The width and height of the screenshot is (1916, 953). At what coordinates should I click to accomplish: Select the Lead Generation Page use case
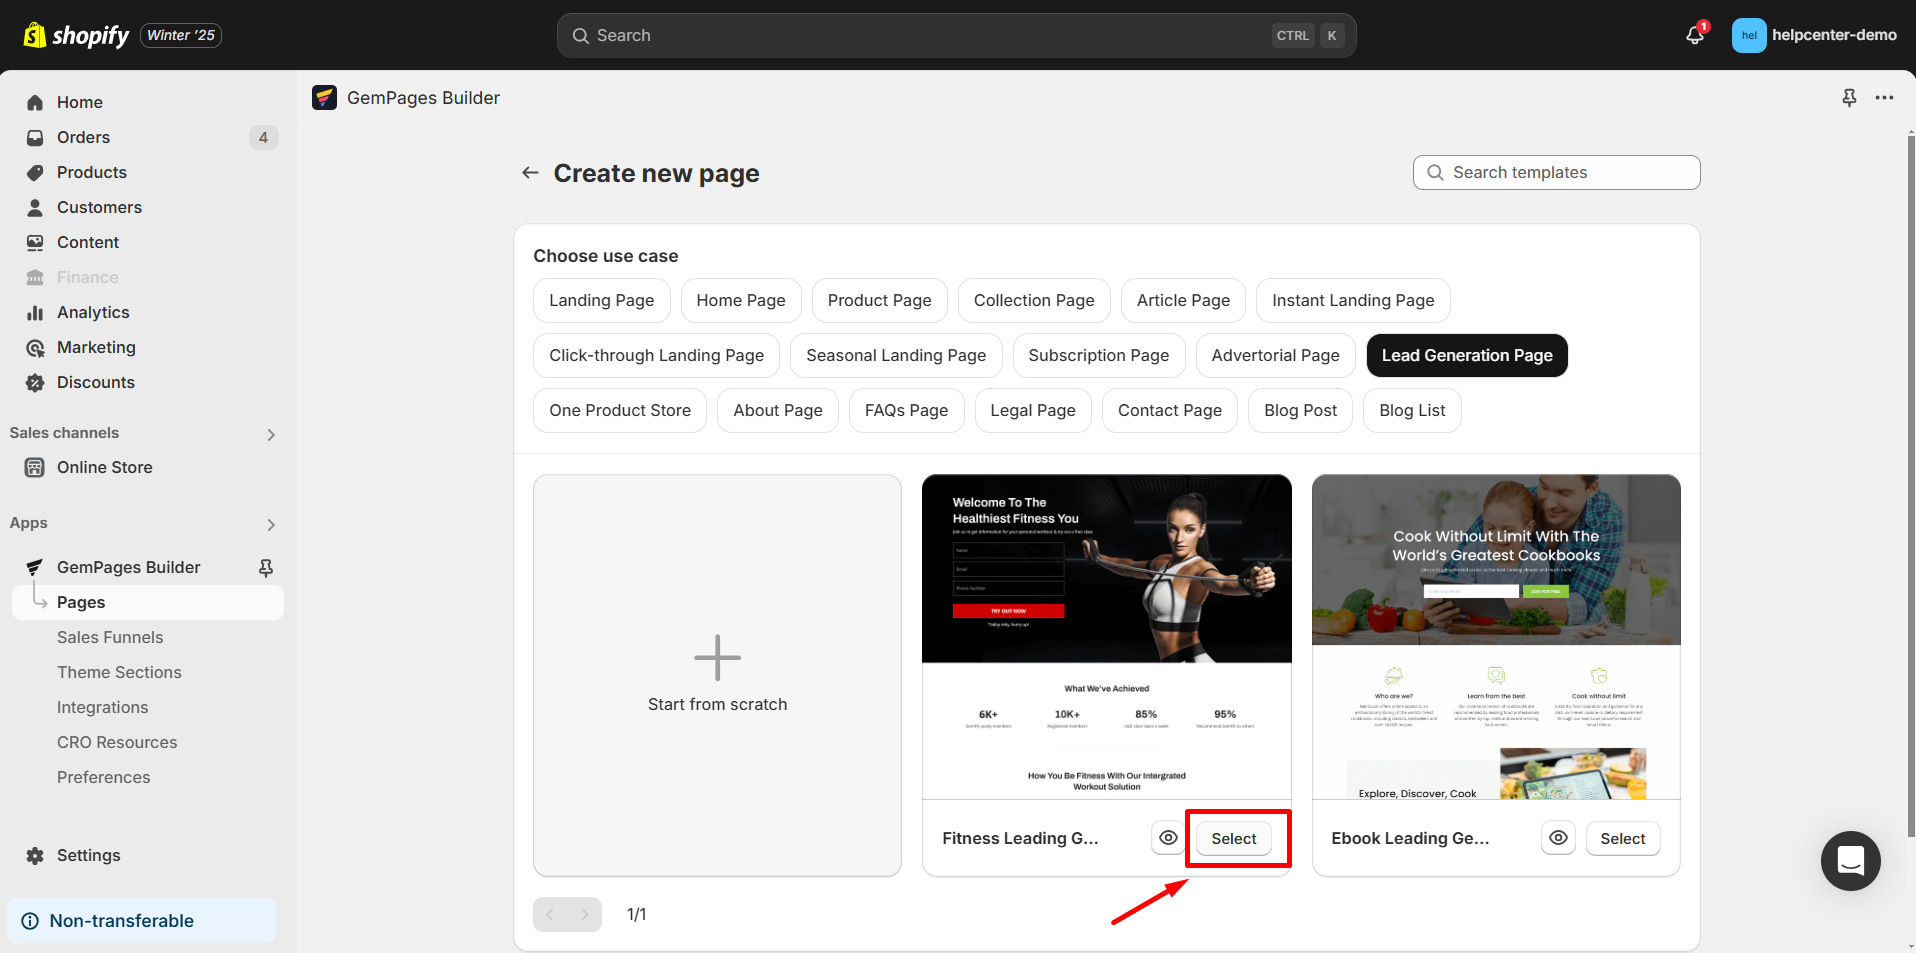coord(1466,355)
